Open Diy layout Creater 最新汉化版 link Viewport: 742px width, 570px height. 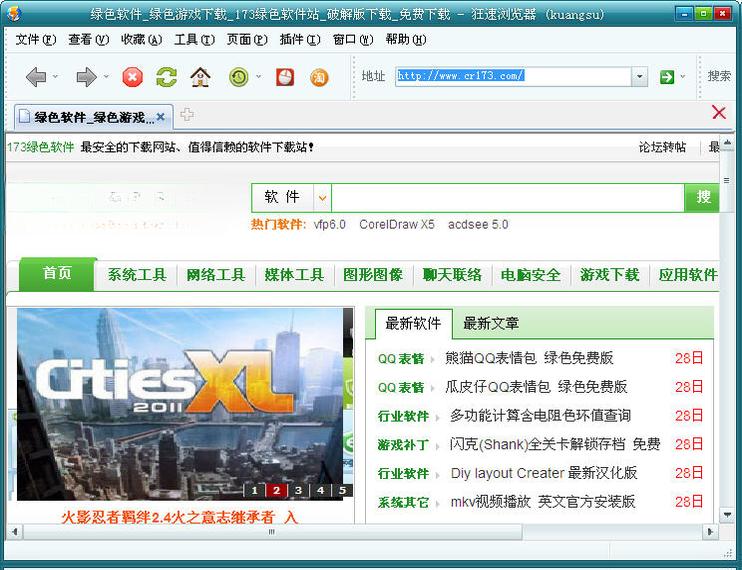(544, 473)
